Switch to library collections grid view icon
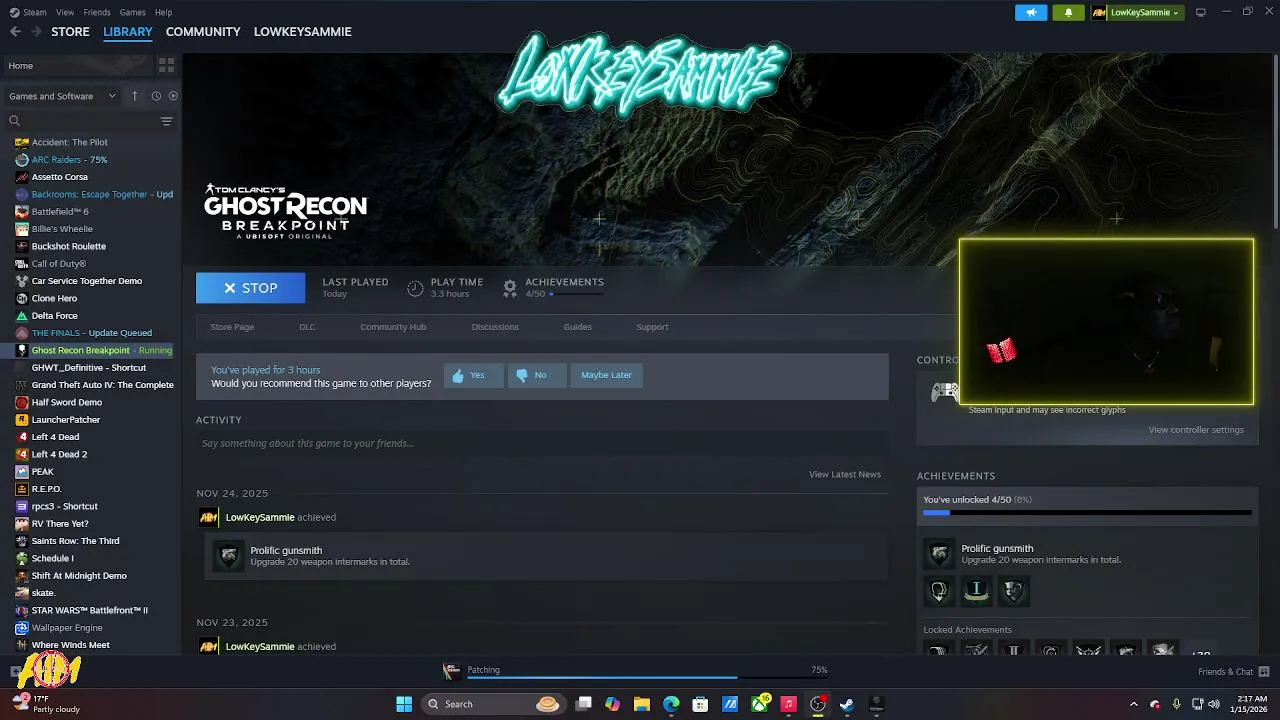 coord(166,65)
